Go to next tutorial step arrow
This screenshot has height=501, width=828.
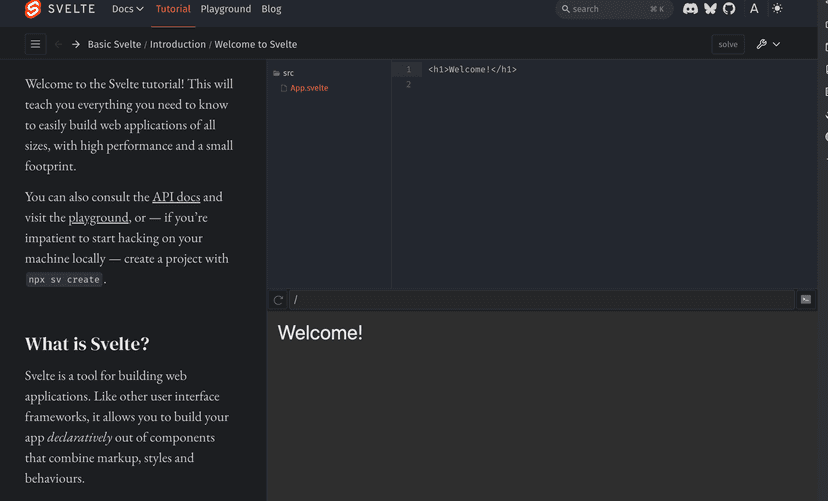(76, 44)
